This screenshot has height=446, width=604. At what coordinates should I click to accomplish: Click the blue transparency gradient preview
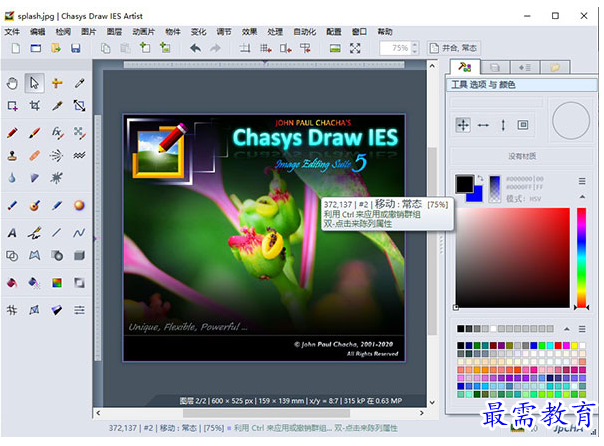(x=495, y=189)
